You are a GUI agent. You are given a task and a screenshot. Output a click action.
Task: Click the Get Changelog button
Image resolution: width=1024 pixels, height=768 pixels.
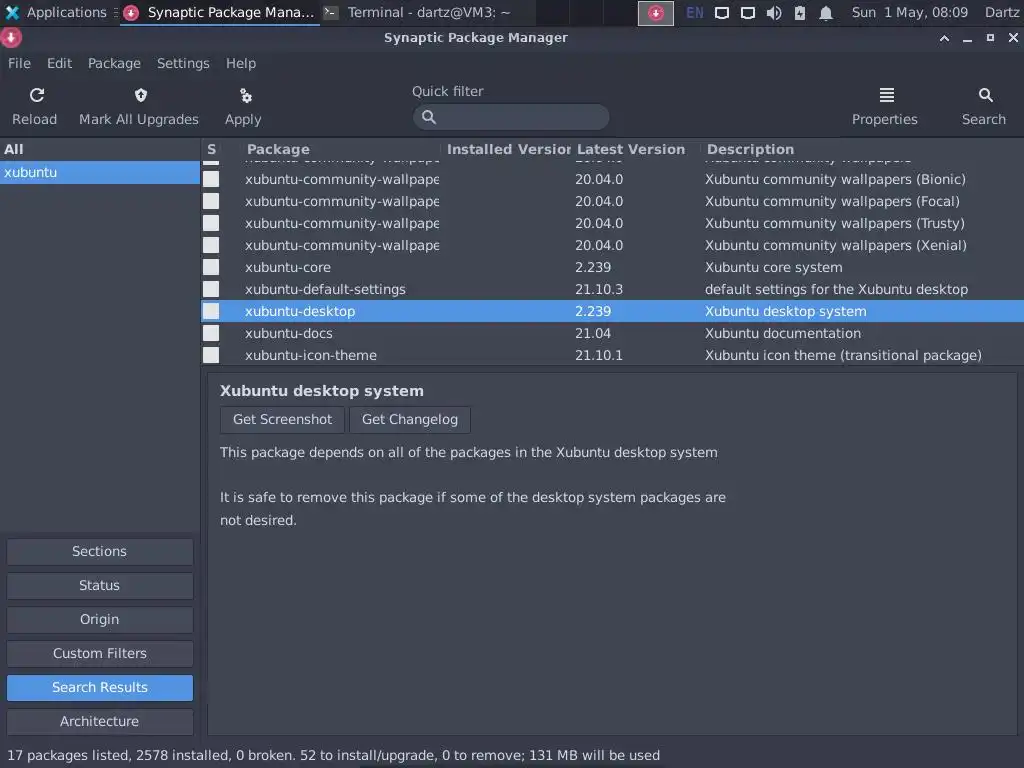click(409, 419)
